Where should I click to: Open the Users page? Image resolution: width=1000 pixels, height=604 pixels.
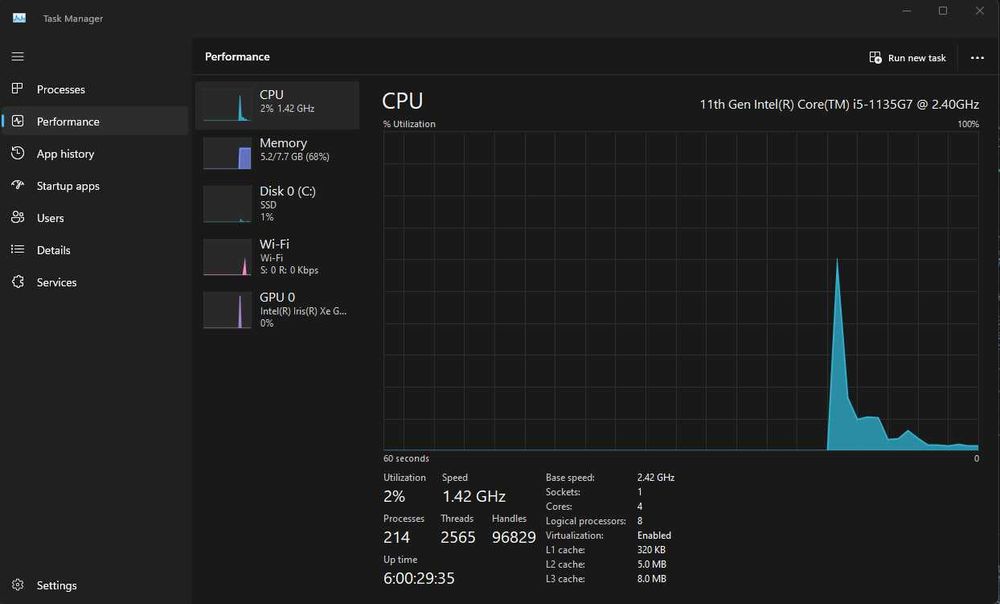coord(50,218)
